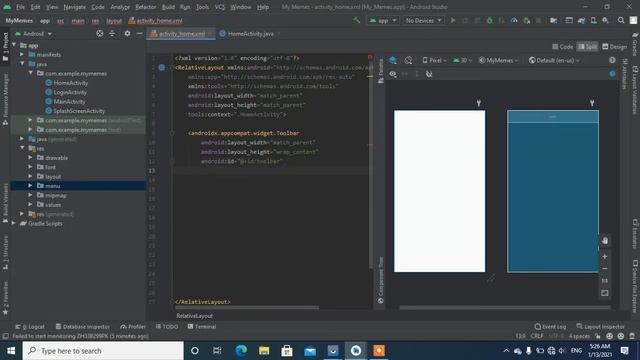Screen dimensions: 640x360
Task: Zoom out with minus button in preview
Action: [x=605, y=269]
